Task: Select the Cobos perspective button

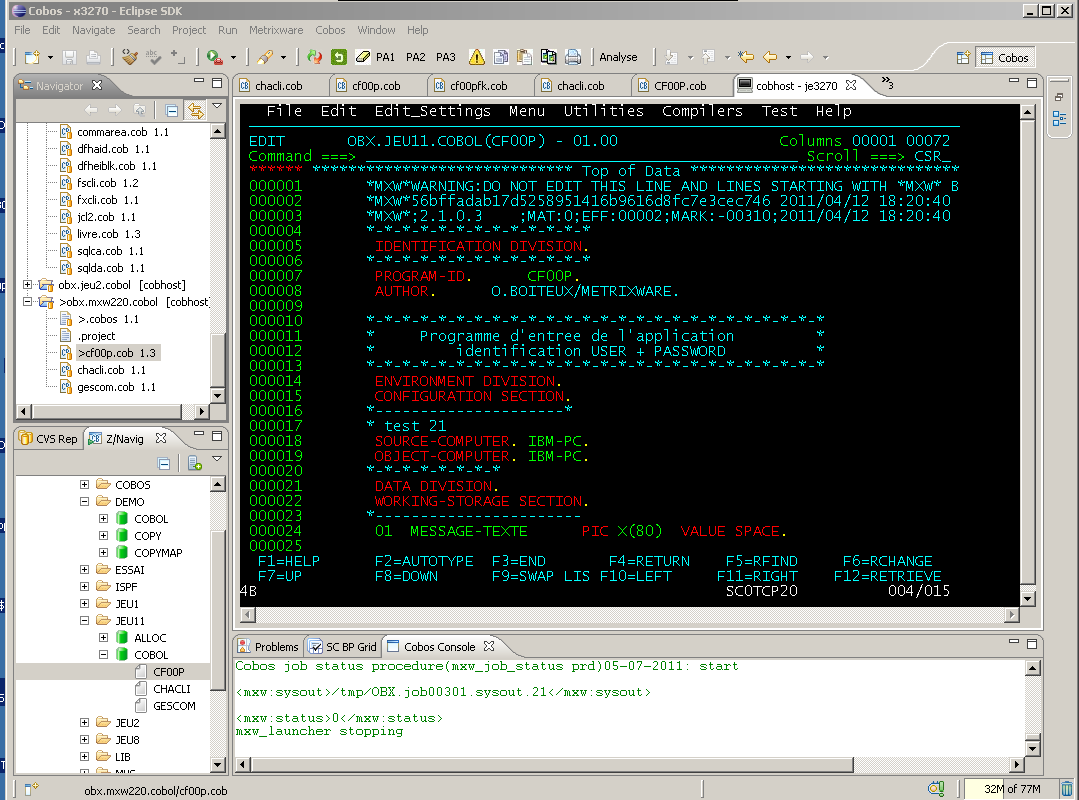Action: [1005, 58]
